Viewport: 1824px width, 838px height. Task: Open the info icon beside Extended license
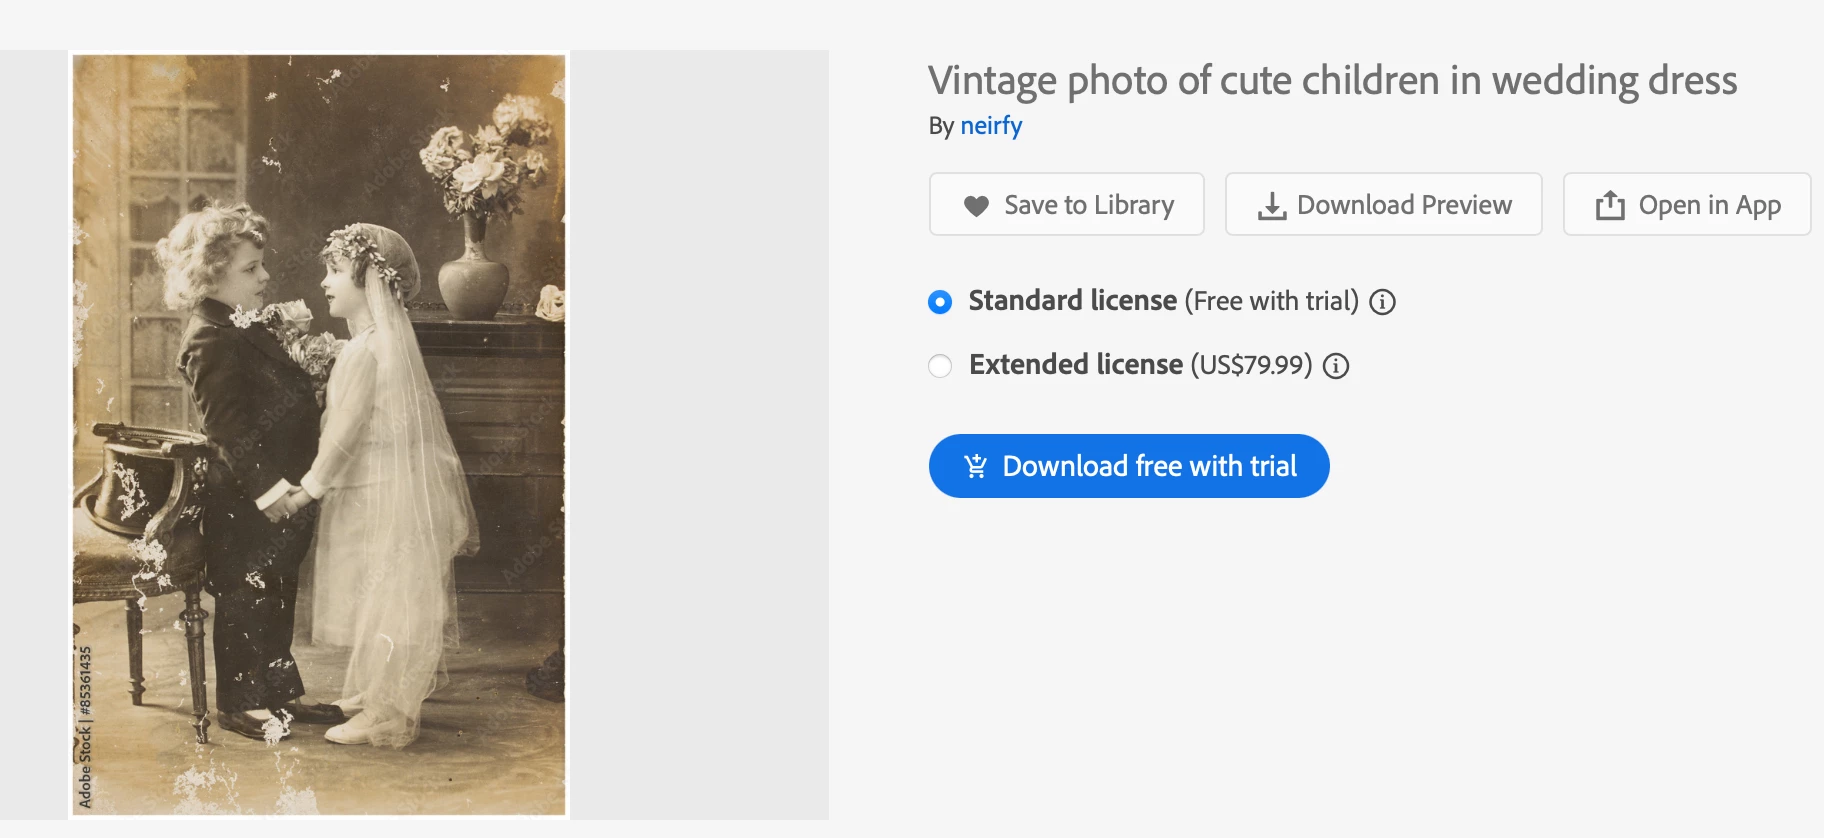[1336, 366]
